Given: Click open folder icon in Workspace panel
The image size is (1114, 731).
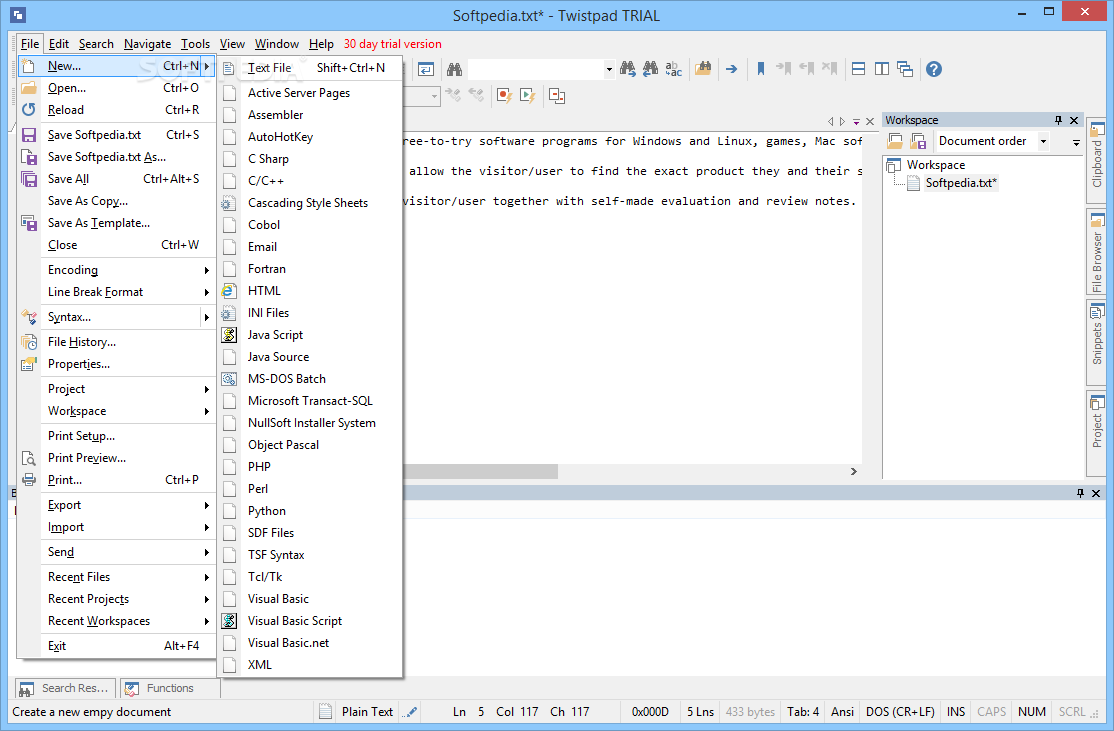Looking at the screenshot, I should point(895,141).
